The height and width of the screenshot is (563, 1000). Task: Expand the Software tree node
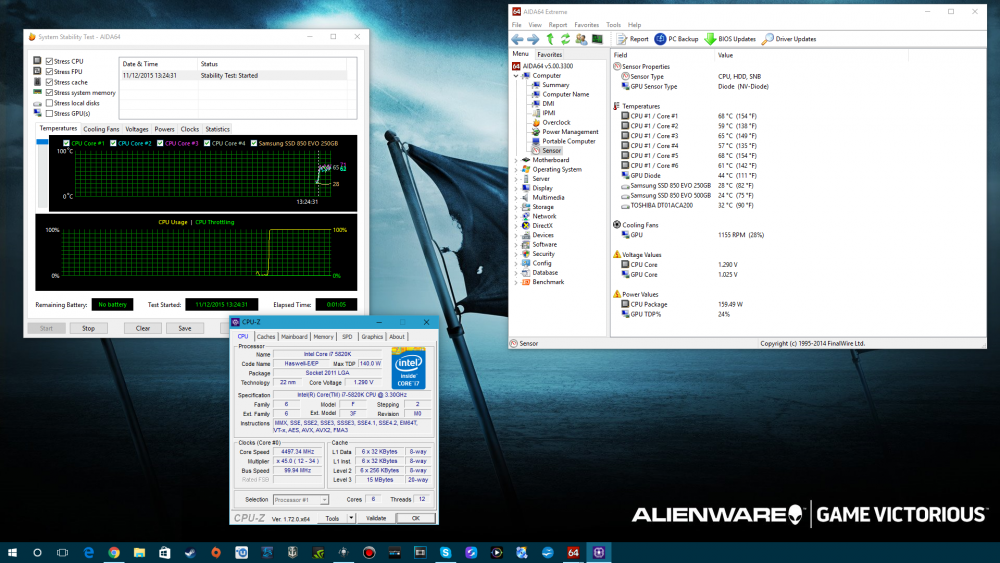tap(516, 245)
